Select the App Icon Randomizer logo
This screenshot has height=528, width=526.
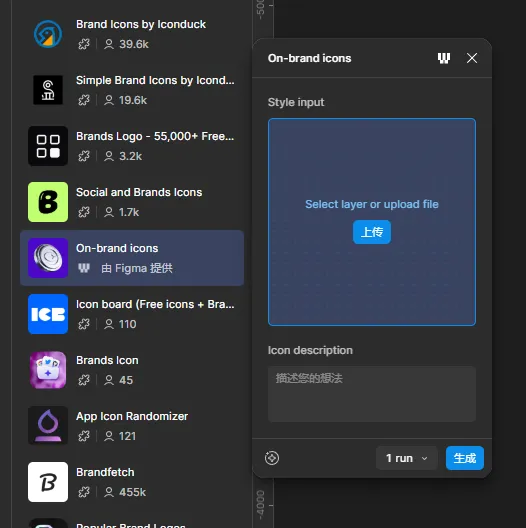pyautogui.click(x=48, y=426)
